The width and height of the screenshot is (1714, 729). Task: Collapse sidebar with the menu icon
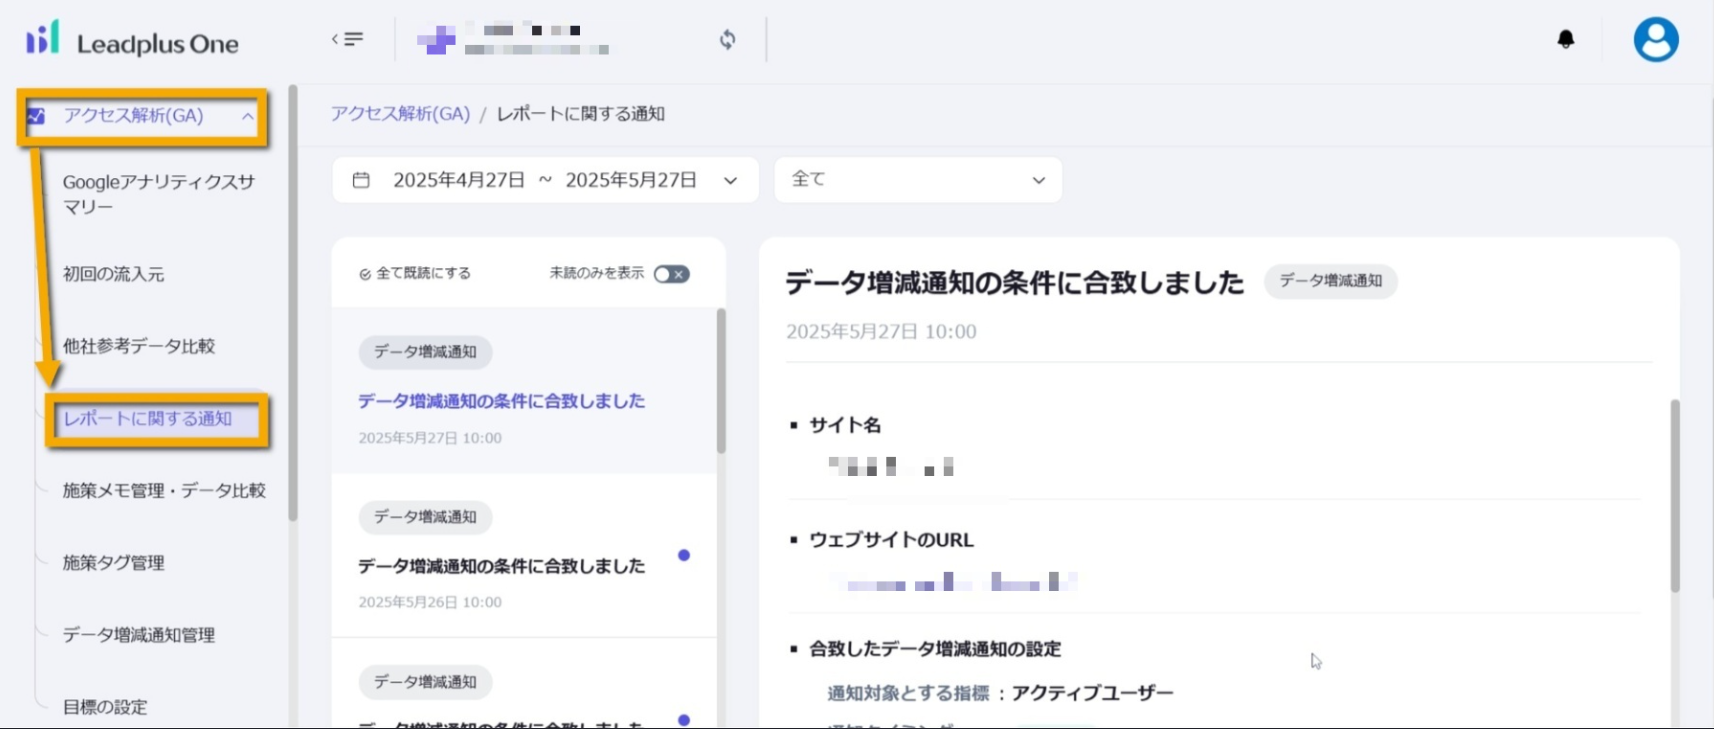click(x=347, y=39)
